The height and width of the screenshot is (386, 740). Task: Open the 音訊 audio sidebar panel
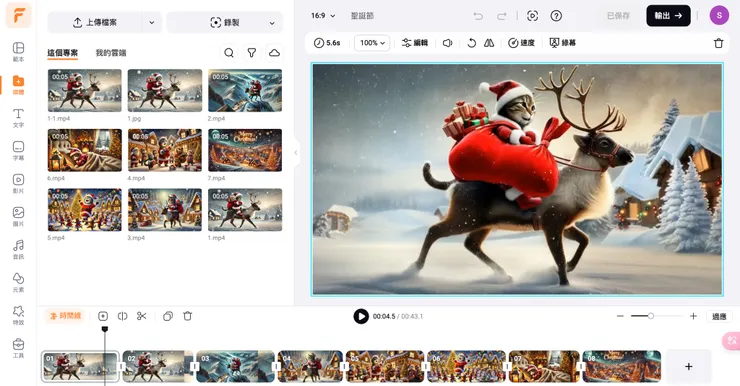click(x=18, y=250)
